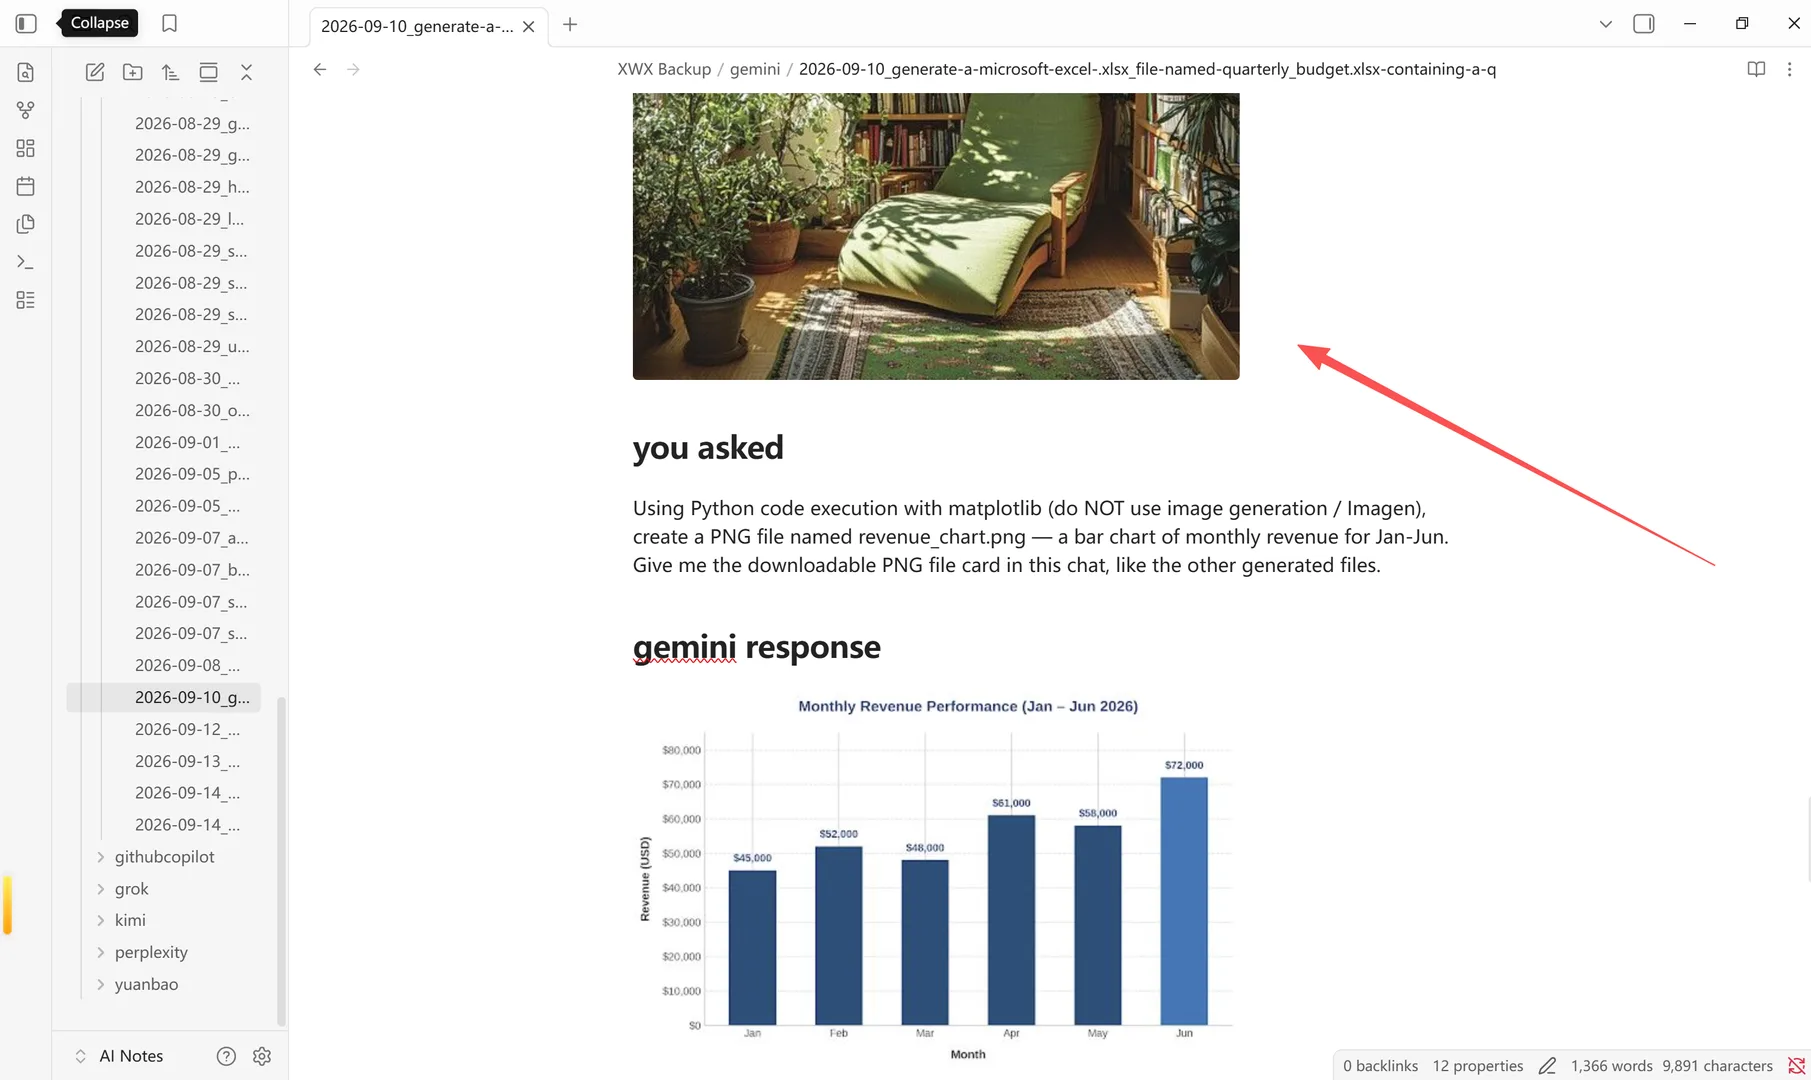Viewport: 1811px width, 1080px height.
Task: Expand the grok folder
Action: [132, 889]
